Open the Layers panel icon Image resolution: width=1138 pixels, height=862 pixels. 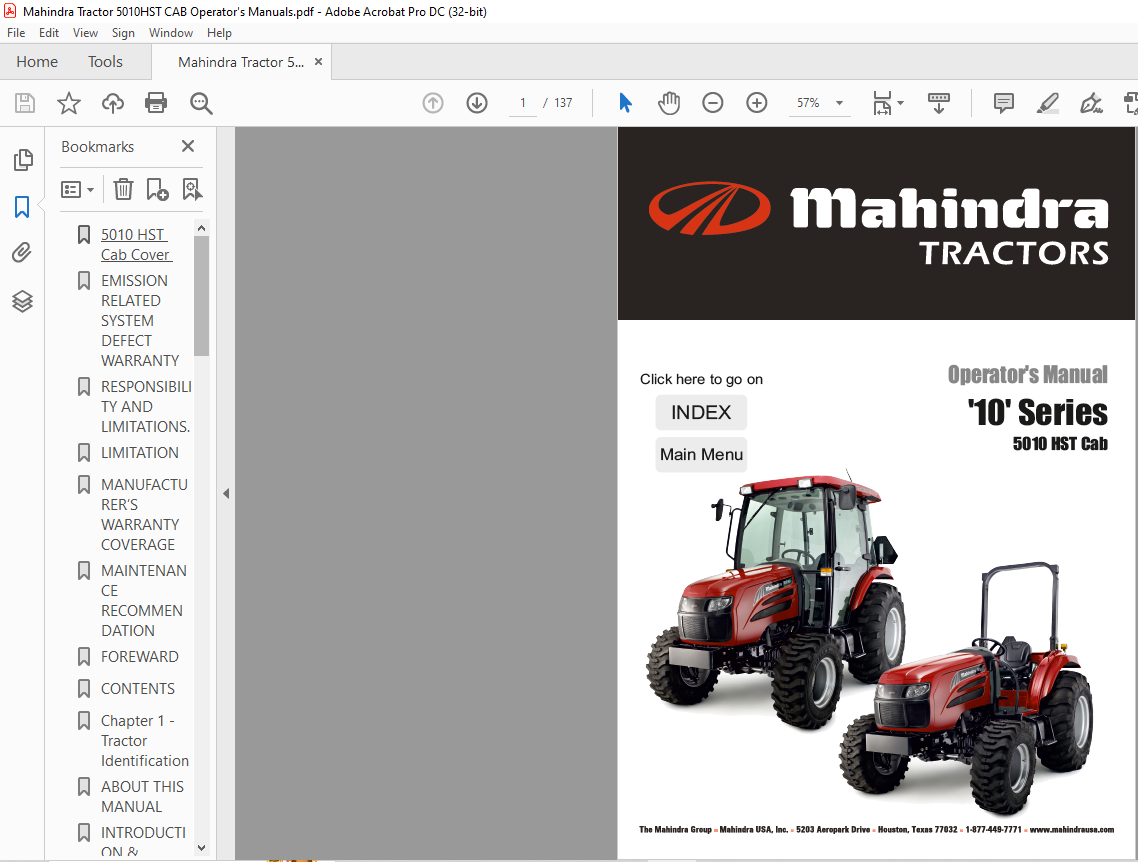point(22,301)
